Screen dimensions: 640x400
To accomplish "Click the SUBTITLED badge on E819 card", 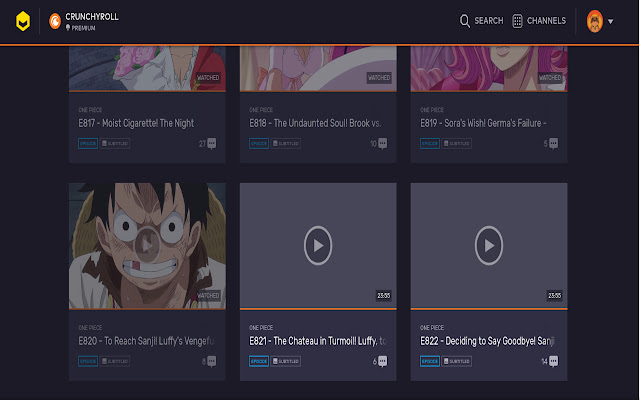I will pos(457,144).
